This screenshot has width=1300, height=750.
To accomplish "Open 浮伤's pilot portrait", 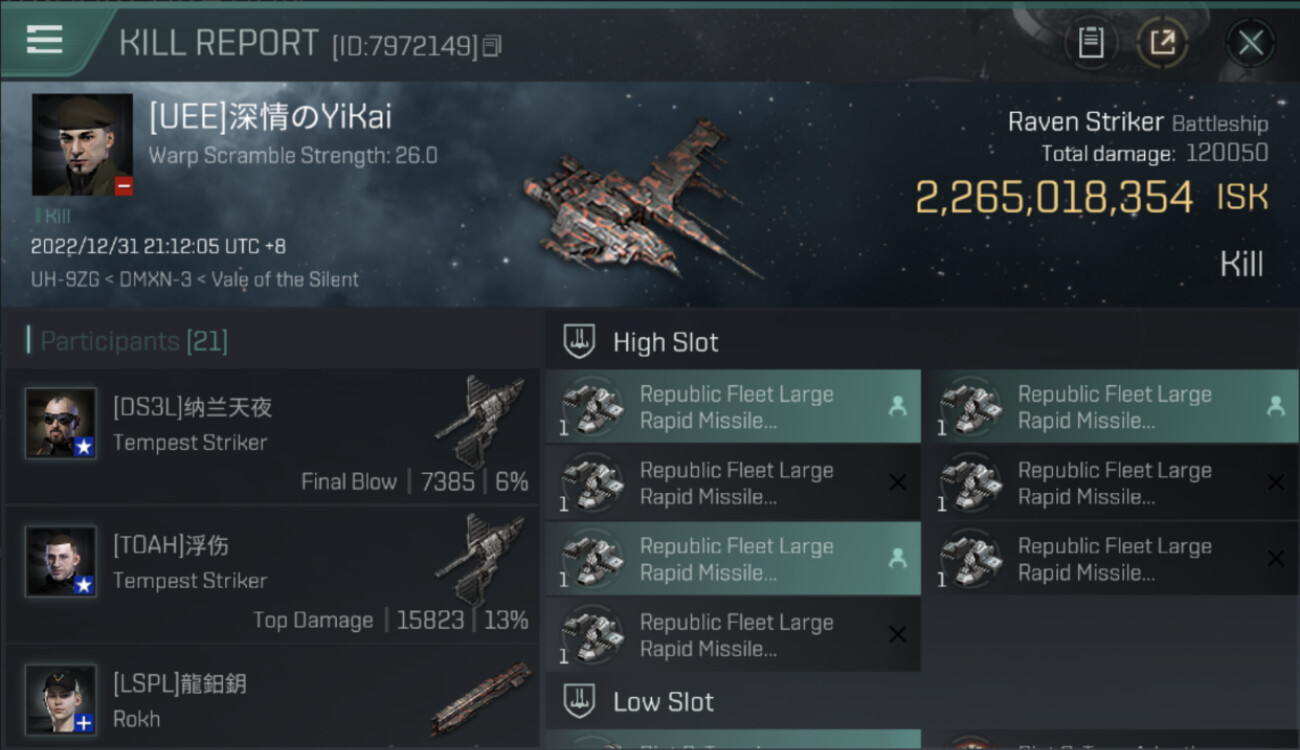I will [x=62, y=561].
